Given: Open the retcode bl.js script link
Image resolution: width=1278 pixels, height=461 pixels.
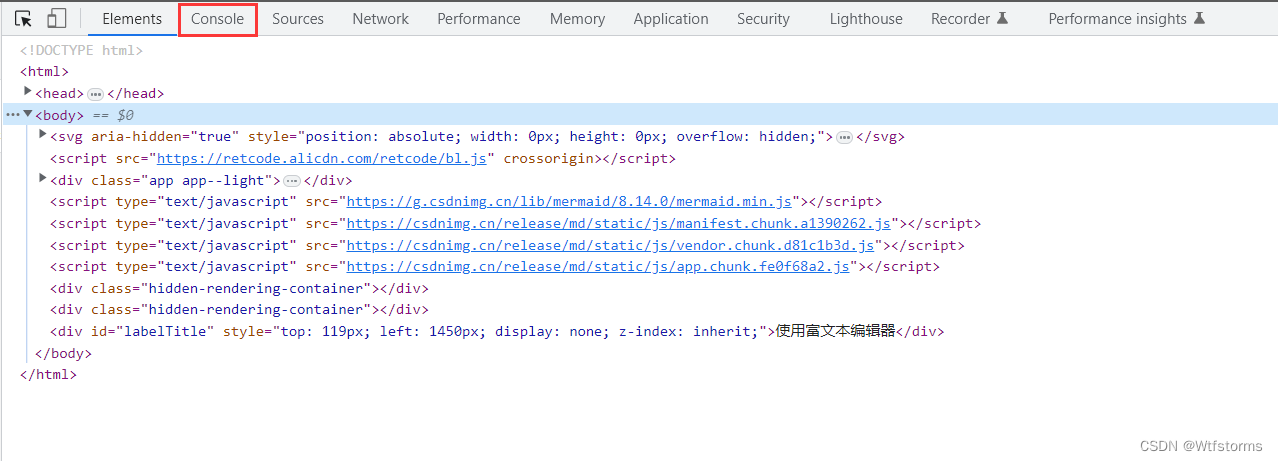Looking at the screenshot, I should [x=322, y=158].
